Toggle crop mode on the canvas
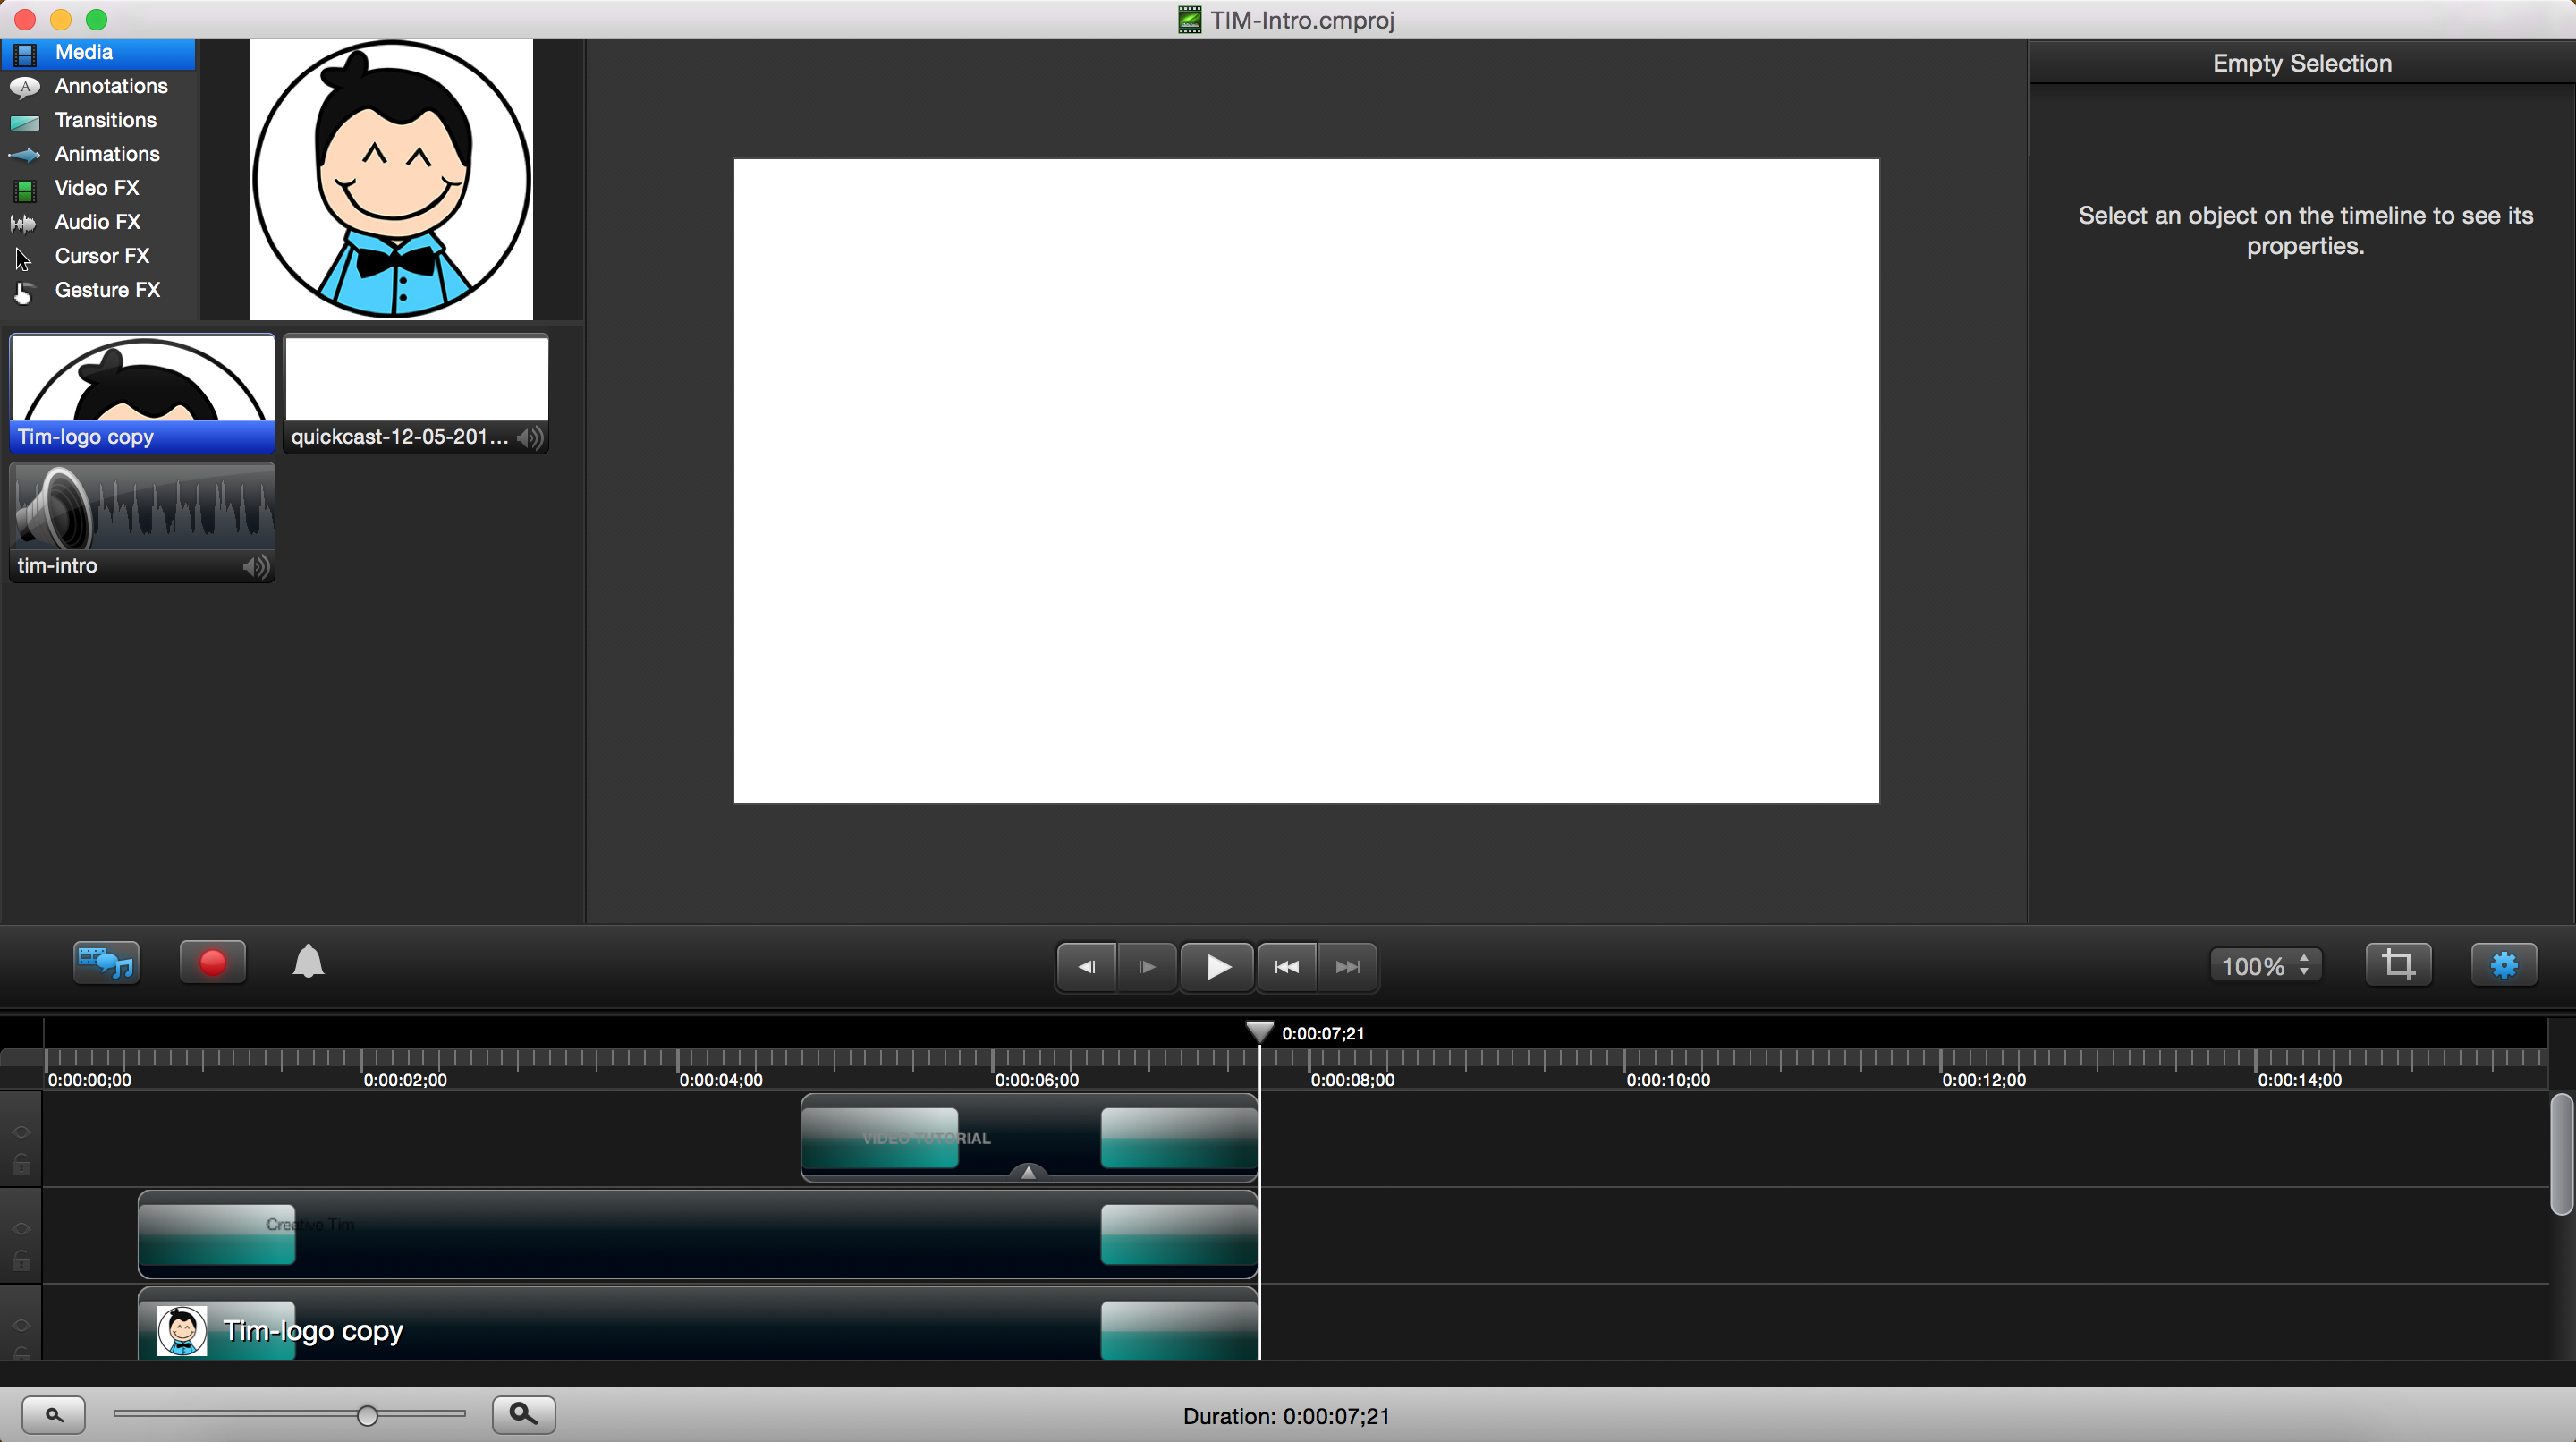 point(2398,965)
